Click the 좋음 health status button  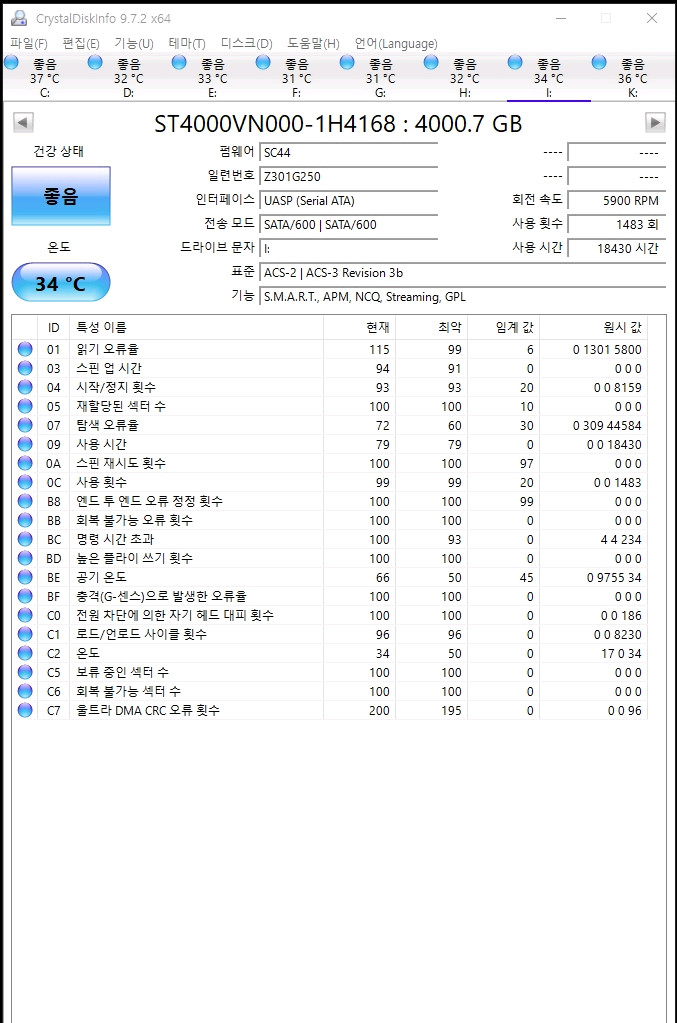pyautogui.click(x=61, y=196)
